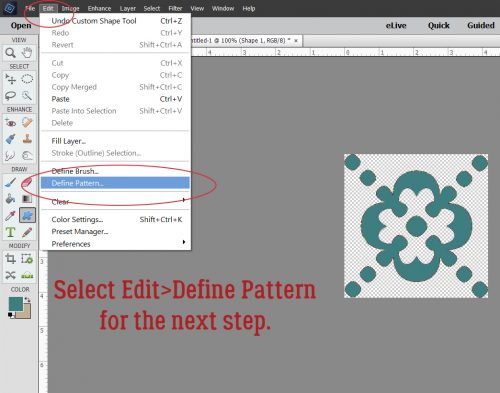Select the Pencil tool
This screenshot has height=393, width=500.
(27, 232)
